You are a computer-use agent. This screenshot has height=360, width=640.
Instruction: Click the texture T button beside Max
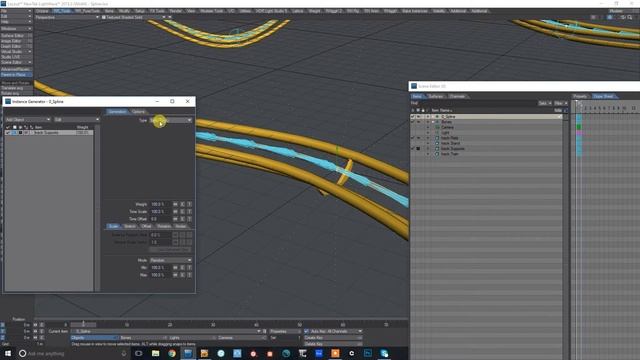189,275
